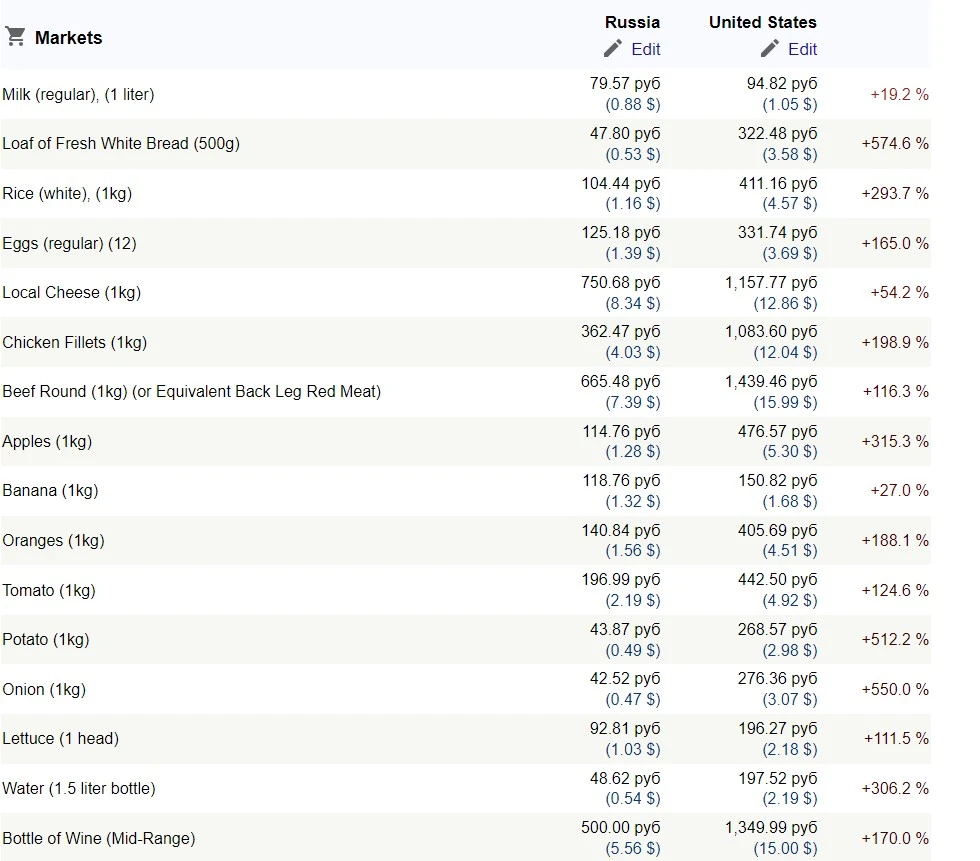Select the Apples (1kg) label

tap(47, 441)
